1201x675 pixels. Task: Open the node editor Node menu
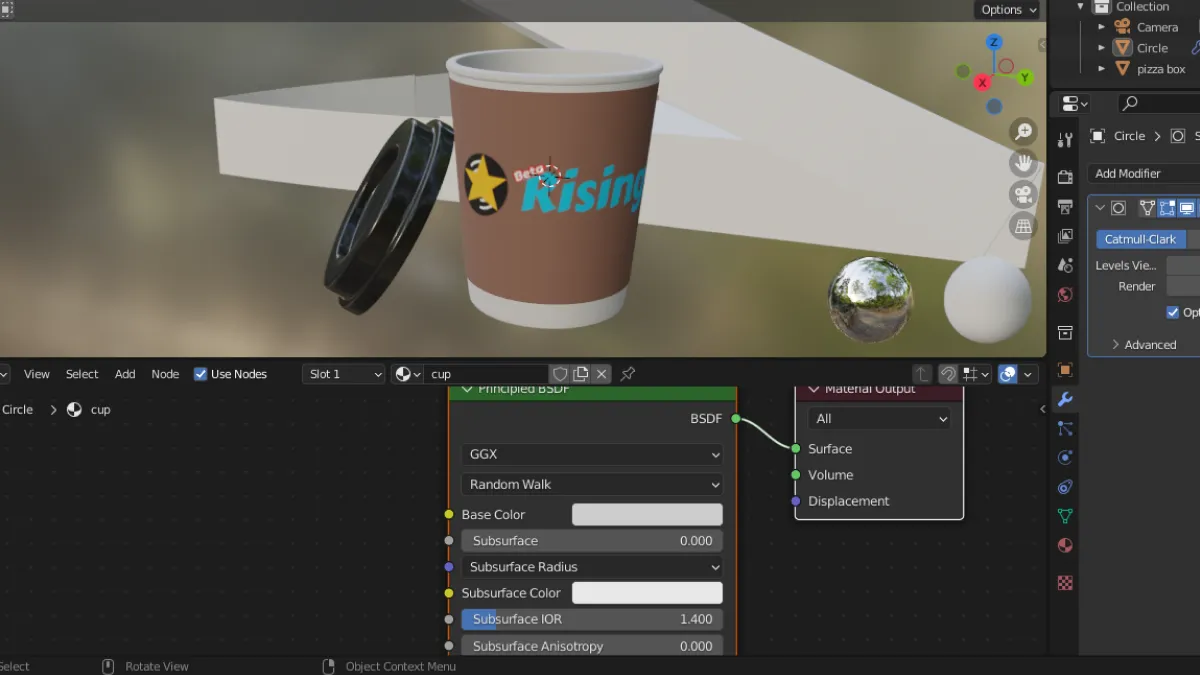click(165, 374)
